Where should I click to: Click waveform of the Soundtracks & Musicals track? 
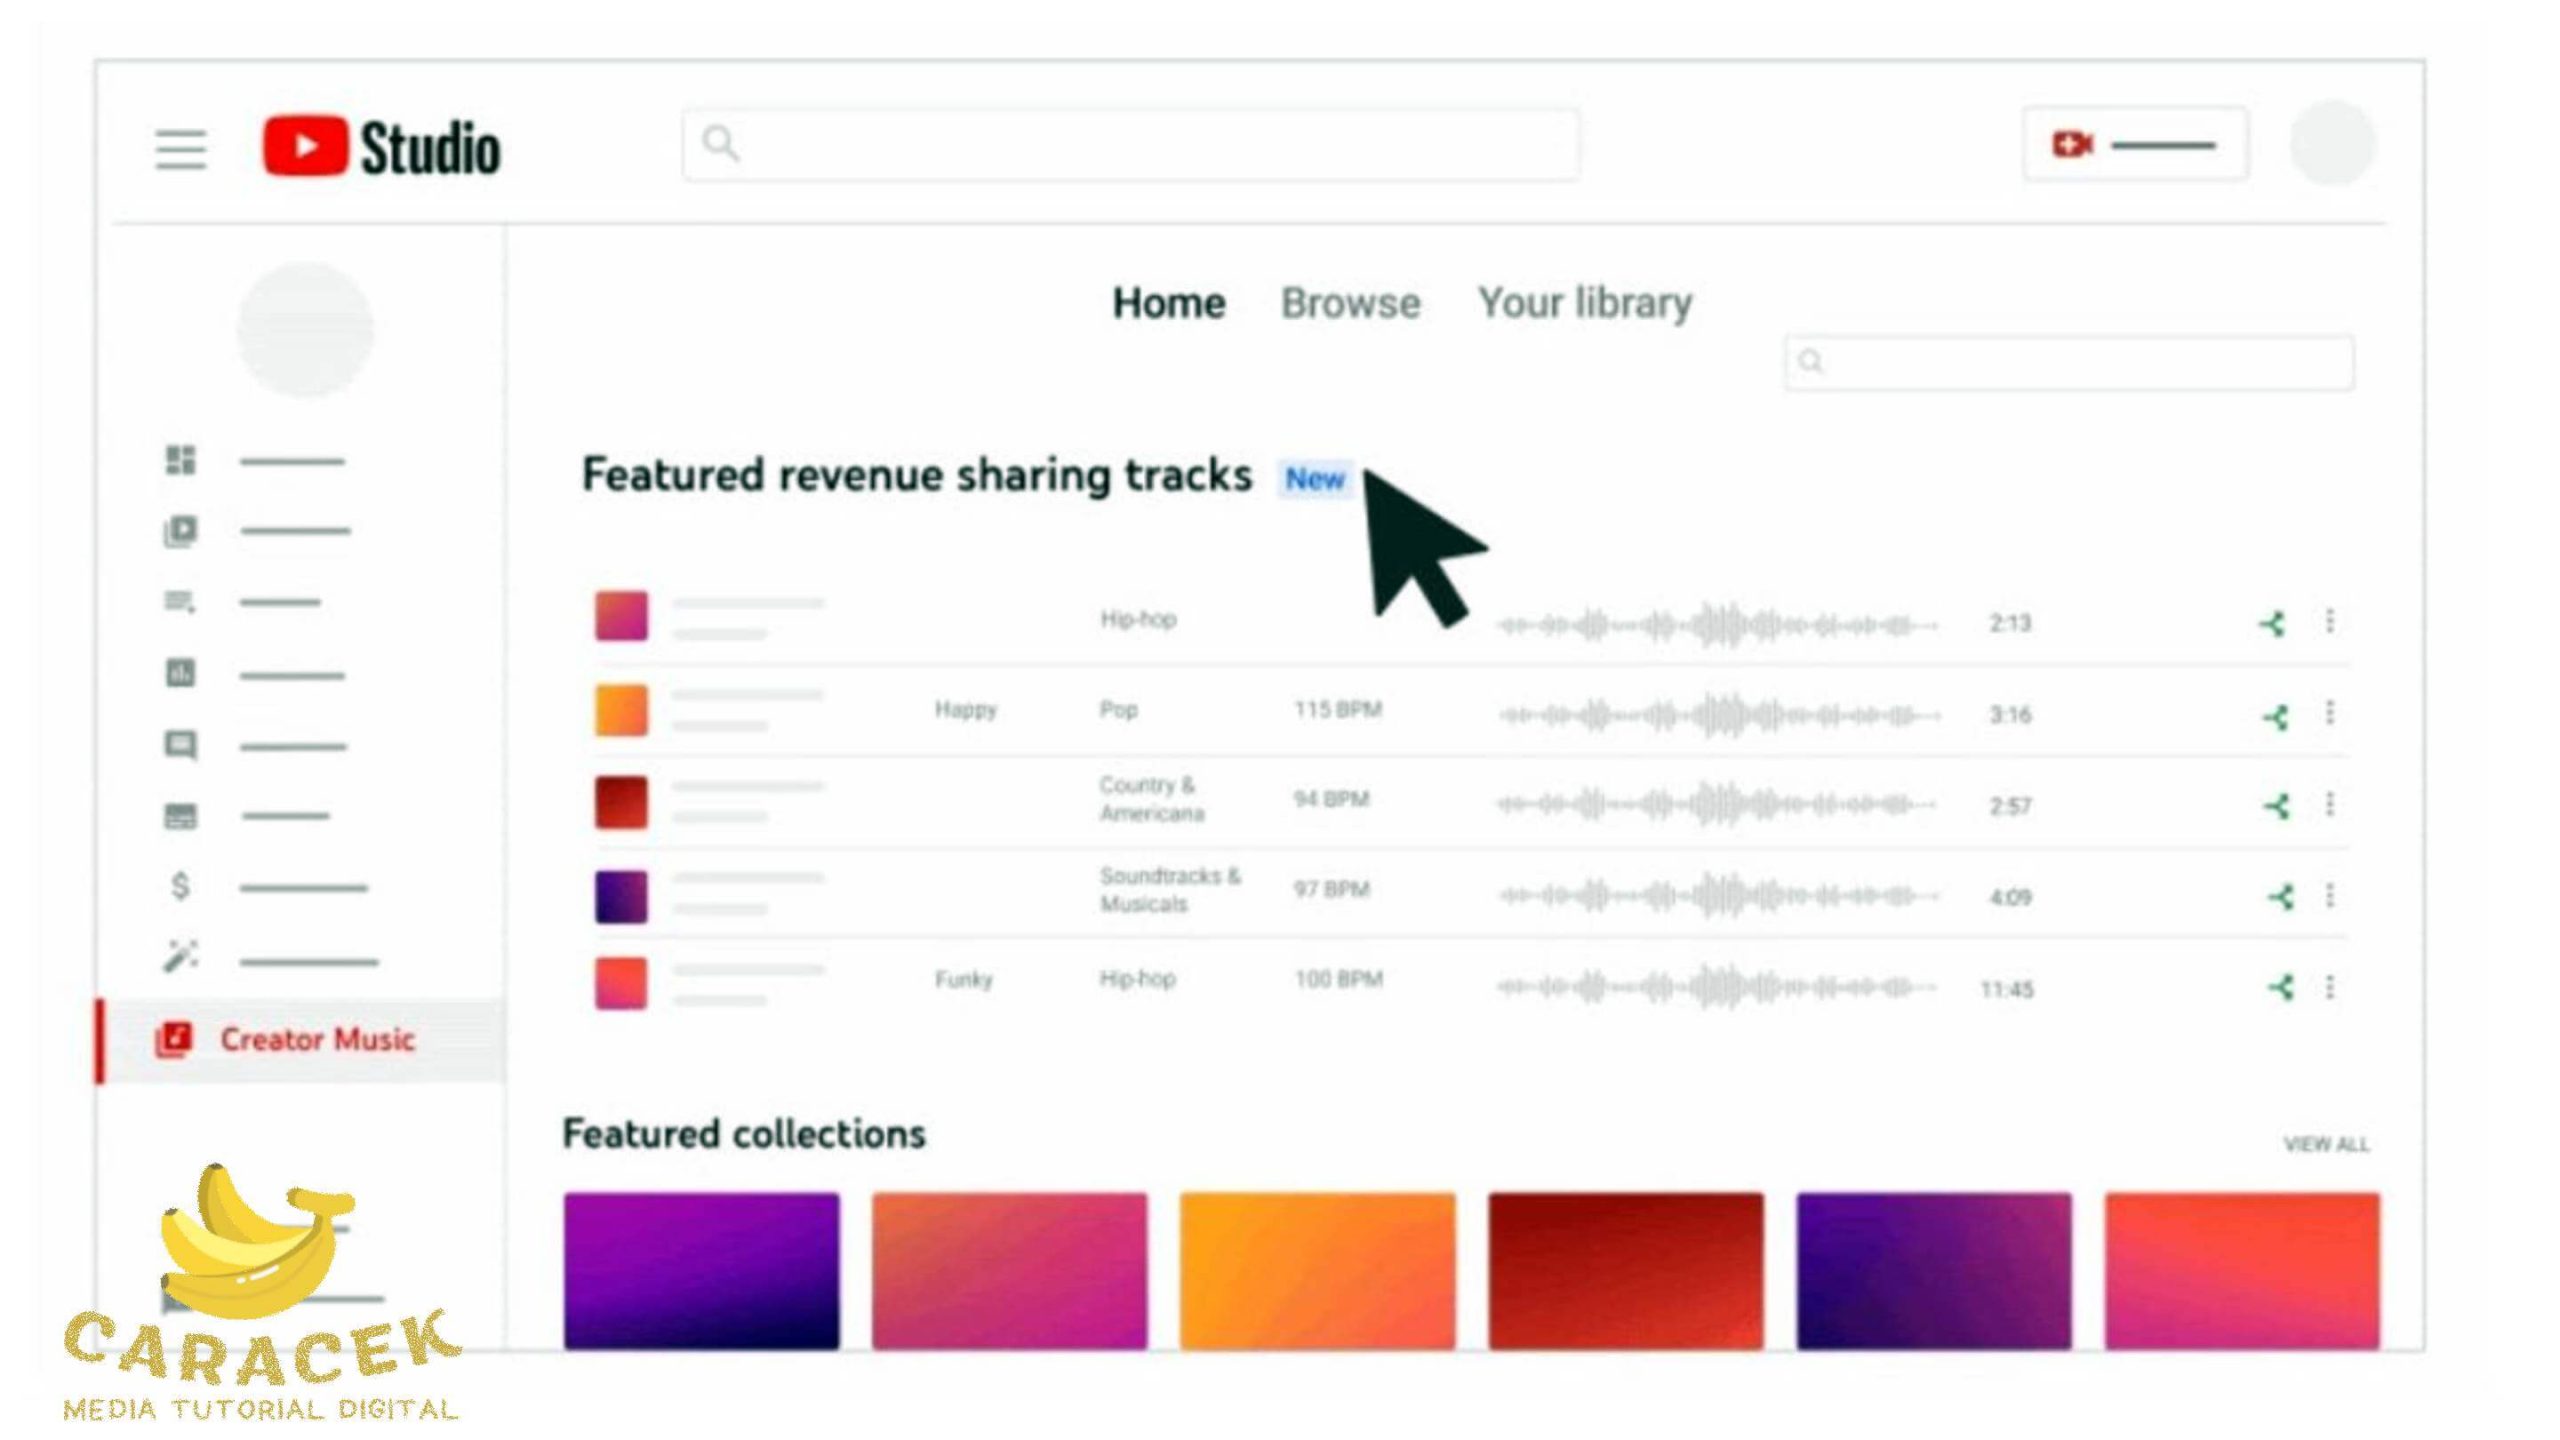pos(1717,896)
